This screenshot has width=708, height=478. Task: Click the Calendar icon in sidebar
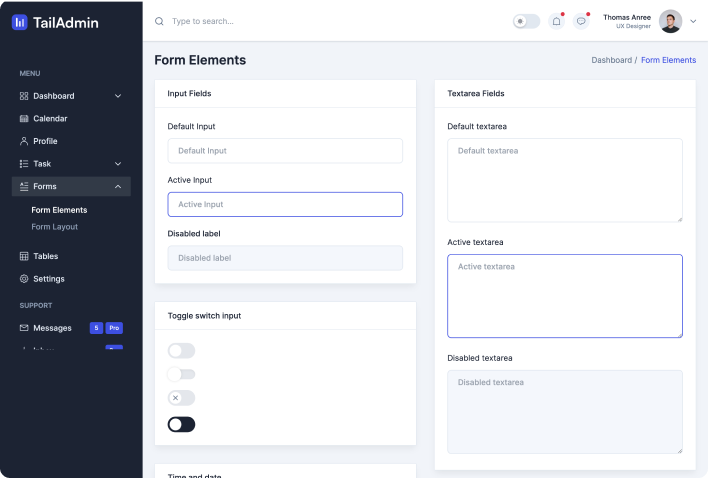click(x=24, y=119)
